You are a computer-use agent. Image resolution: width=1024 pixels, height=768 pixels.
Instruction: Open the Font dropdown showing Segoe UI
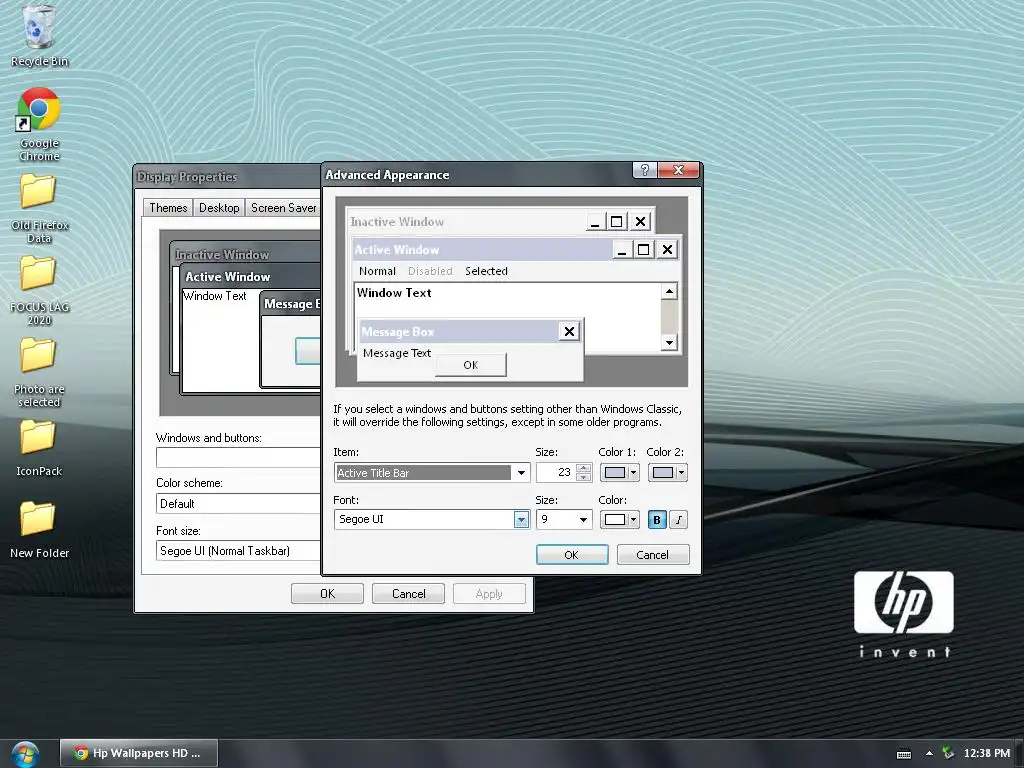(432, 519)
